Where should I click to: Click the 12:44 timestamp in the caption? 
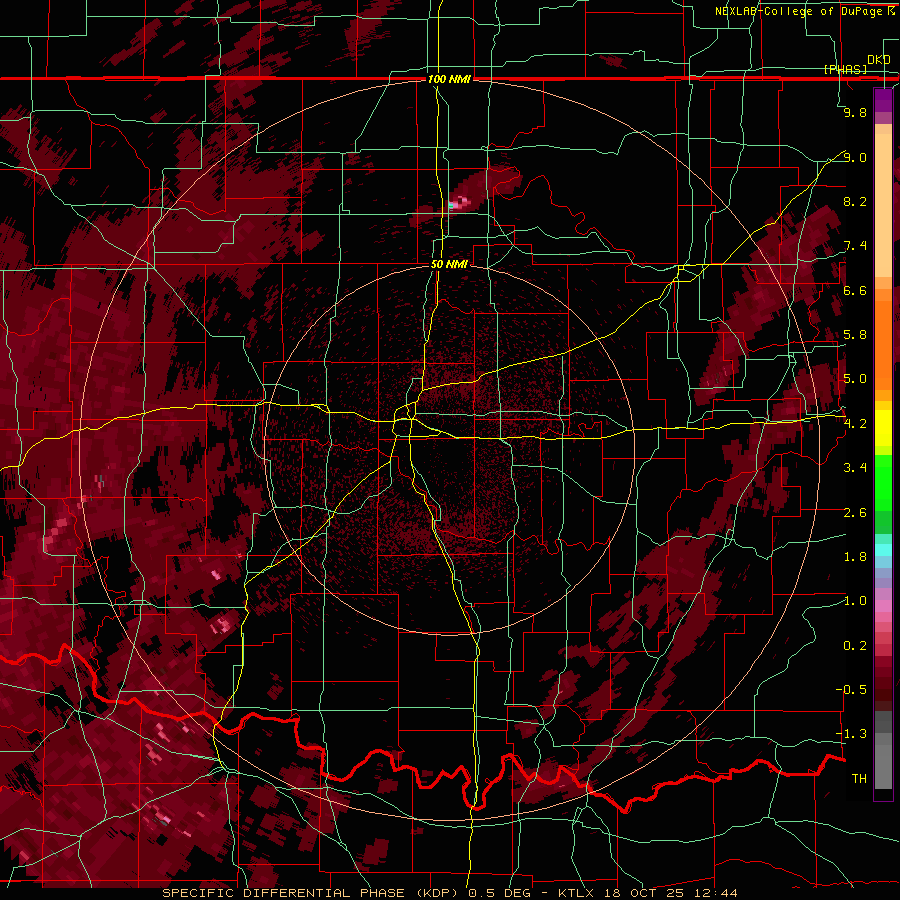pos(718,893)
